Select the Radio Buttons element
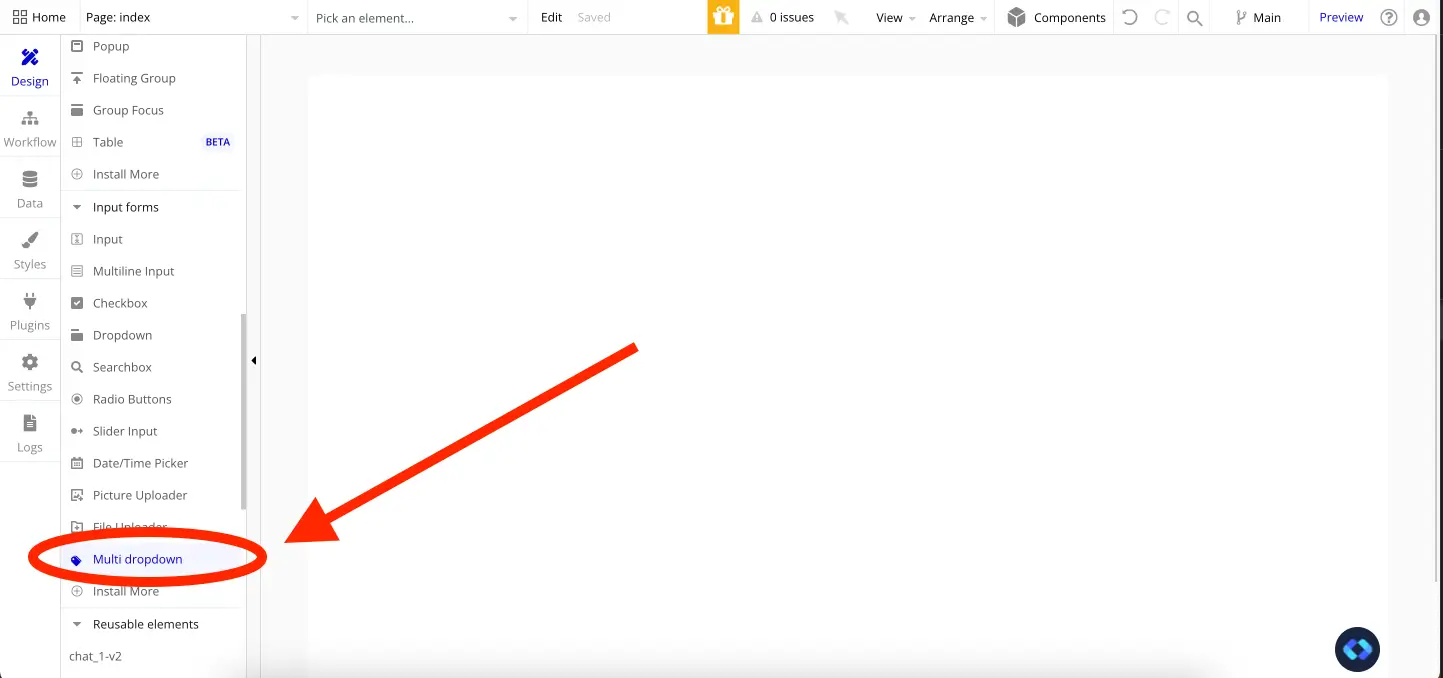This screenshot has height=678, width=1443. (x=132, y=398)
